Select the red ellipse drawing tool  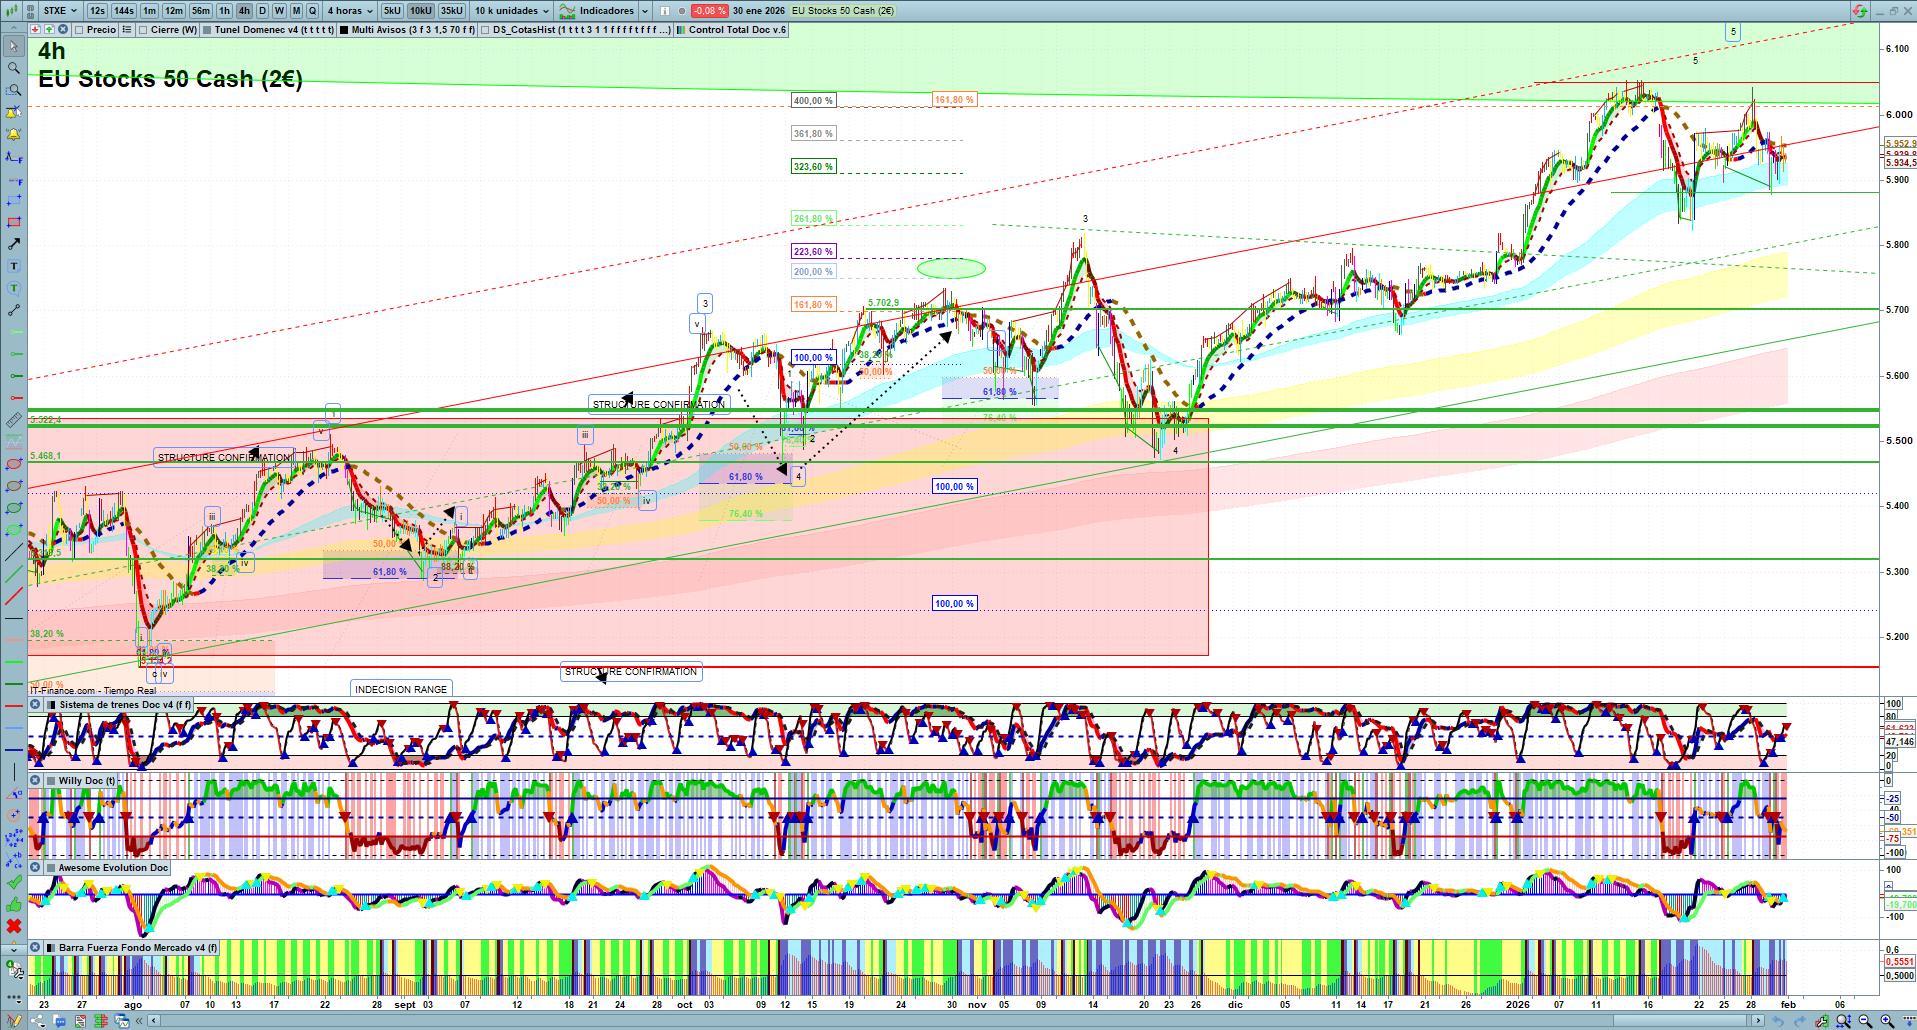[x=14, y=464]
